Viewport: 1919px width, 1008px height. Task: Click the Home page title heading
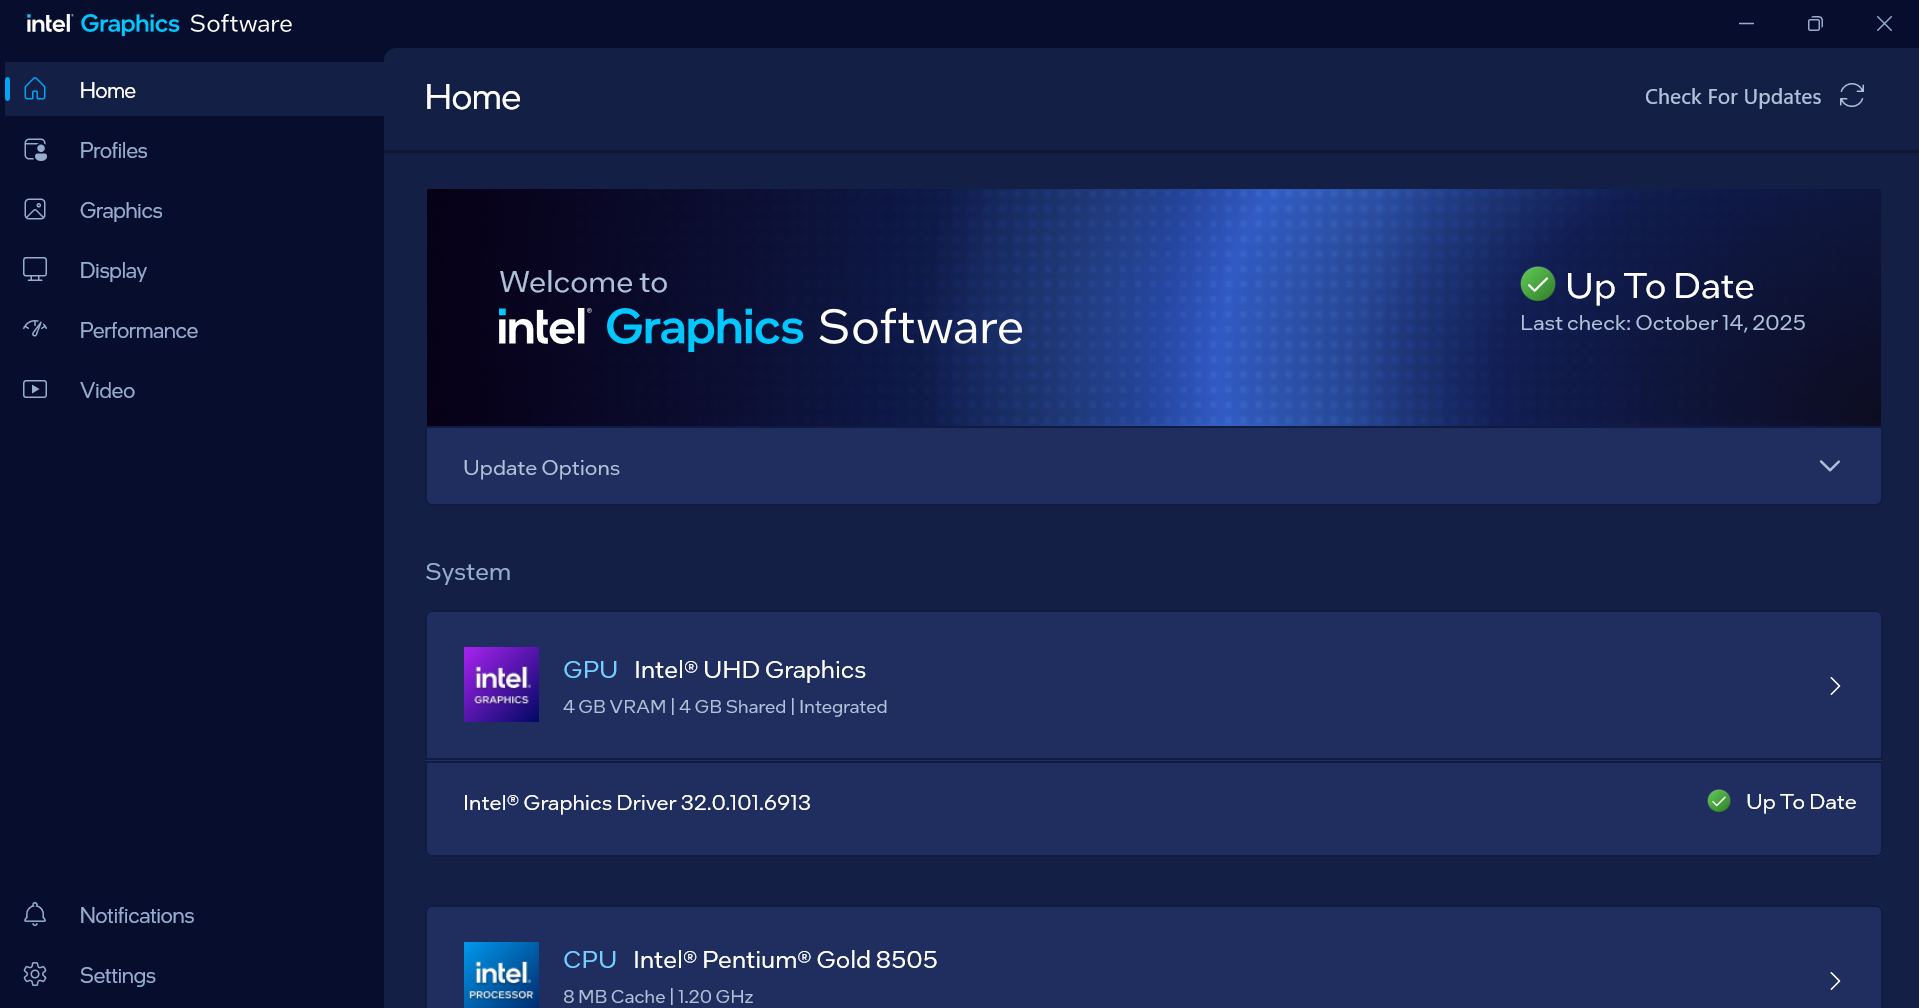[473, 97]
